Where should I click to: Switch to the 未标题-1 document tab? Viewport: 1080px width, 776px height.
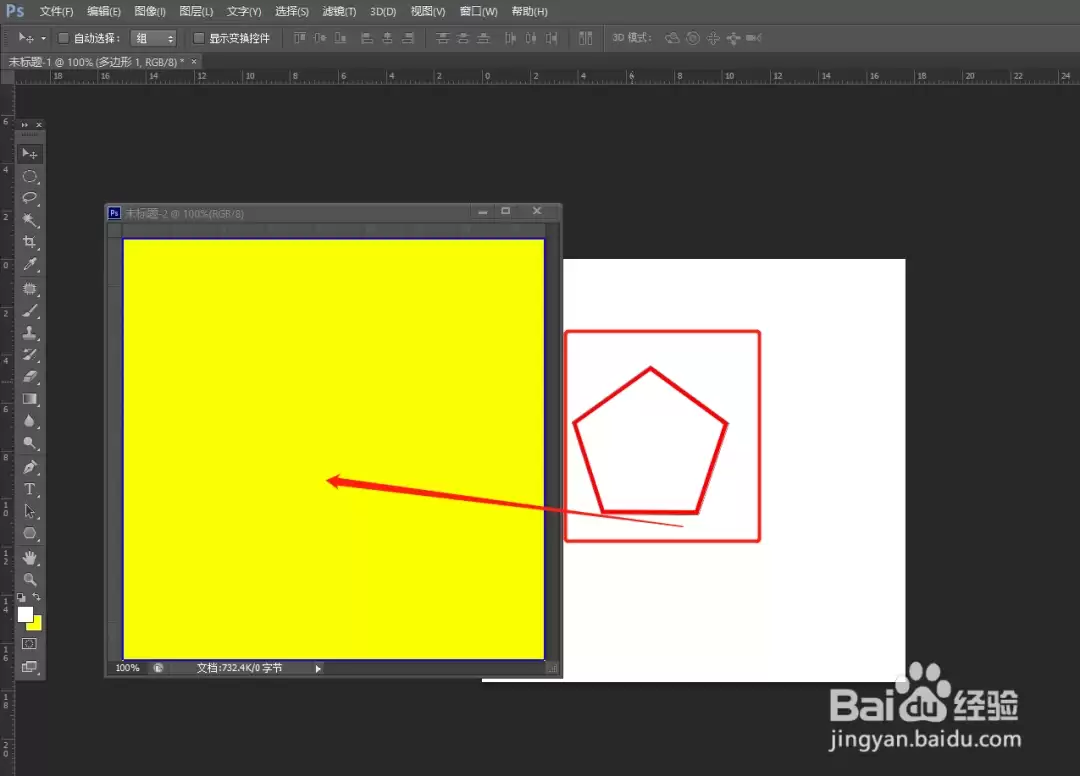96,62
